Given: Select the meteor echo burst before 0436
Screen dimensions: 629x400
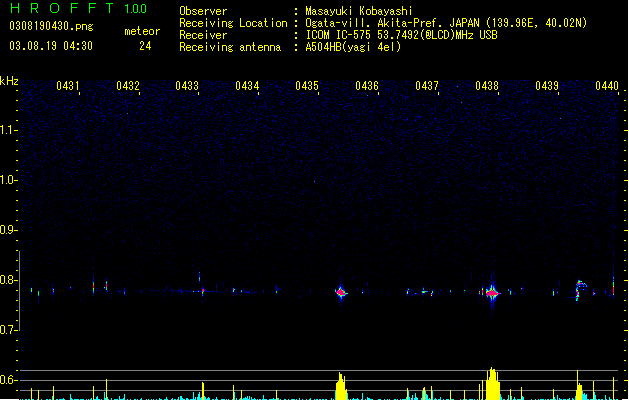Looking at the screenshot, I should click(341, 292).
